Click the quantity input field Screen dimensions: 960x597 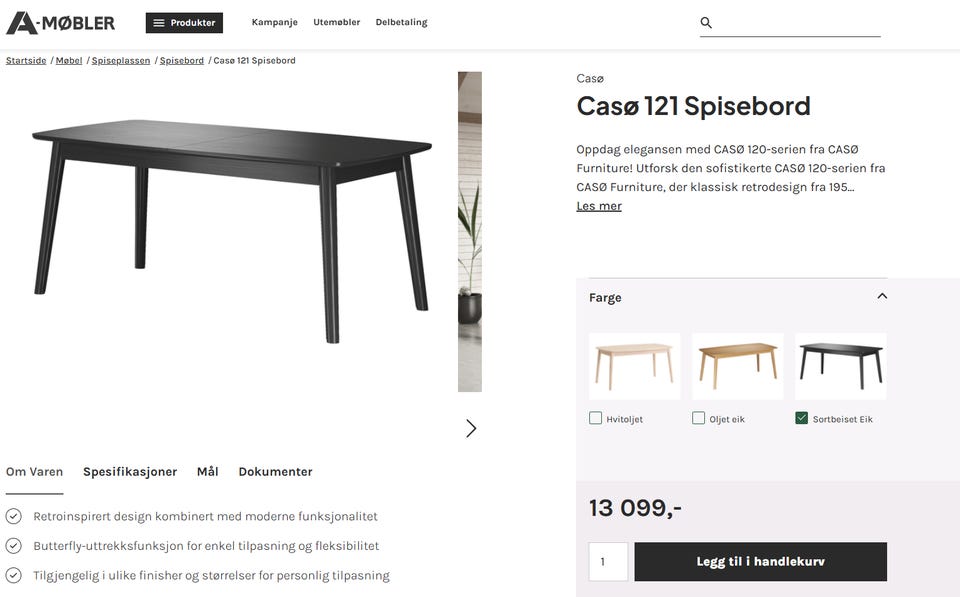coord(608,561)
